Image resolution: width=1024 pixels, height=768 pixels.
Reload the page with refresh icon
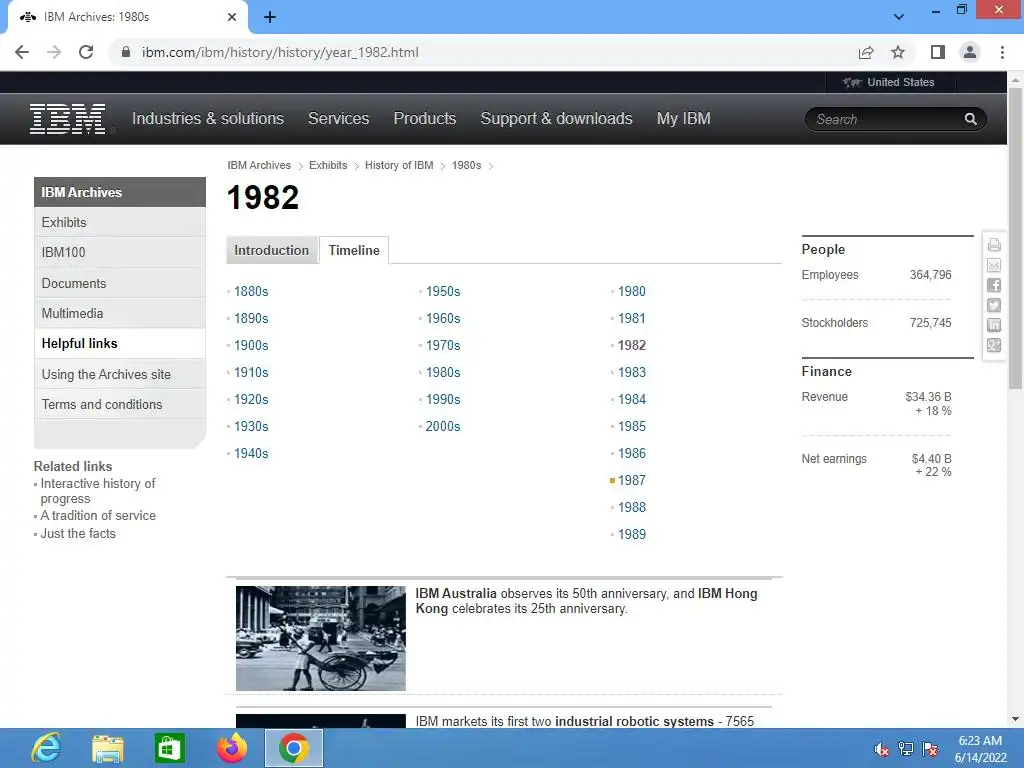point(86,52)
